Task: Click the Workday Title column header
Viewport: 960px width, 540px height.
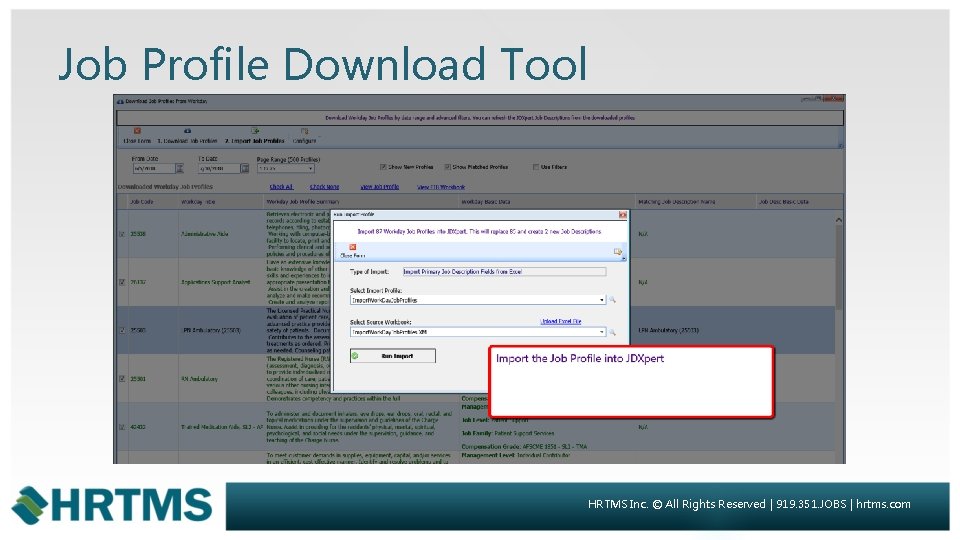Action: (x=221, y=201)
